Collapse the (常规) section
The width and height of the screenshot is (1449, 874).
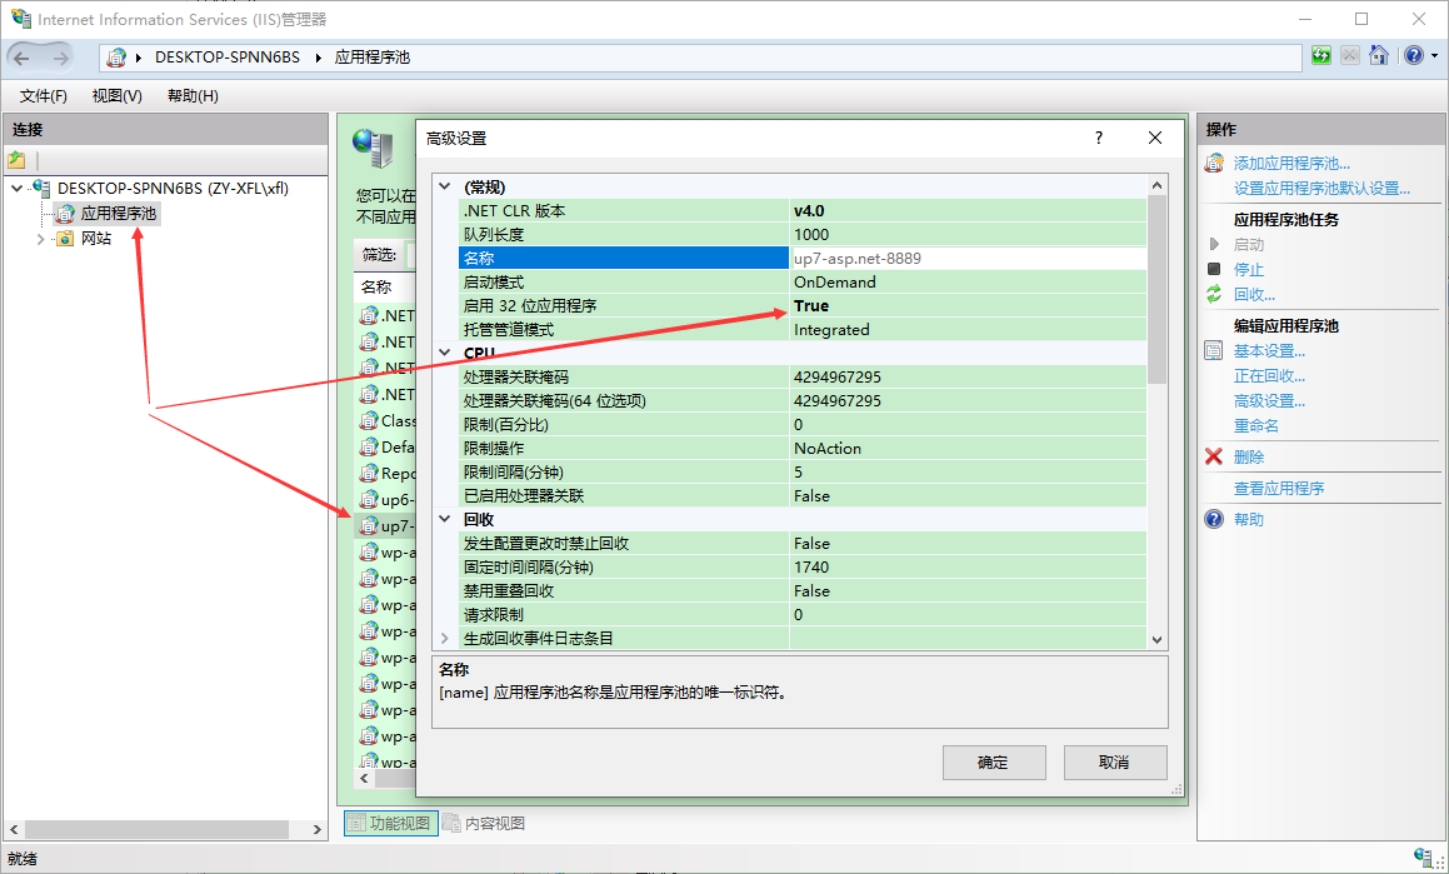pyautogui.click(x=445, y=186)
